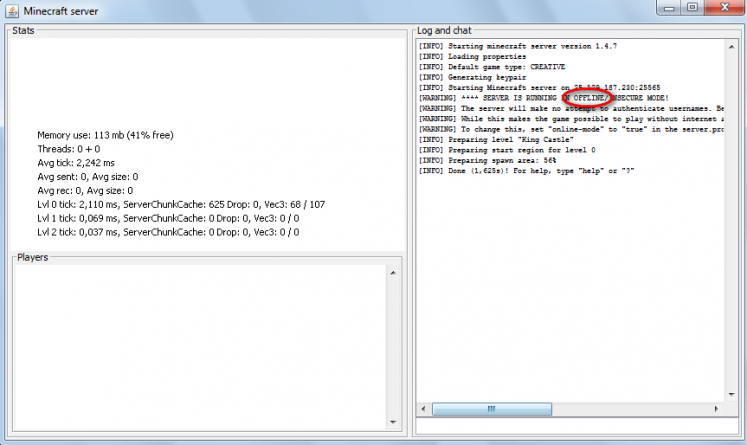Image resolution: width=747 pixels, height=445 pixels.
Task: Click the "Log and chat" panel label
Action: click(444, 30)
